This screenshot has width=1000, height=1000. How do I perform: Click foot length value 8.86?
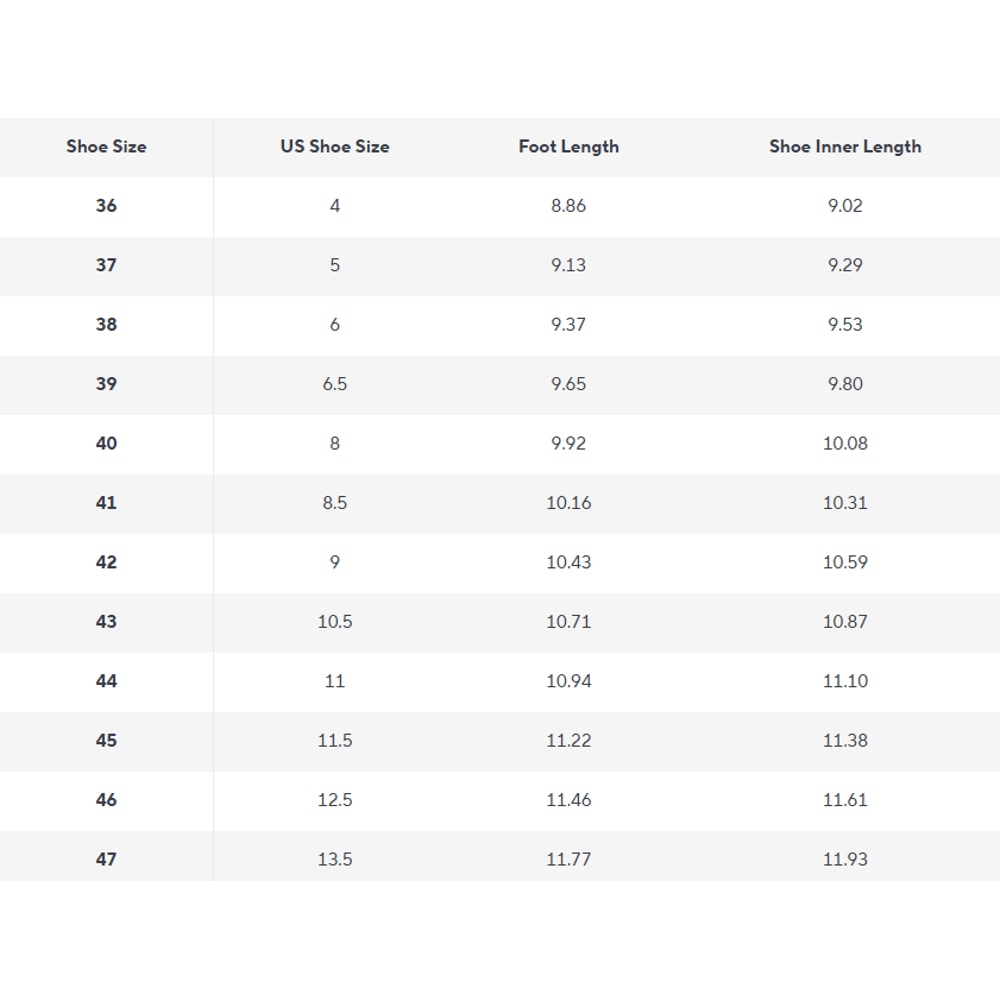(x=568, y=206)
